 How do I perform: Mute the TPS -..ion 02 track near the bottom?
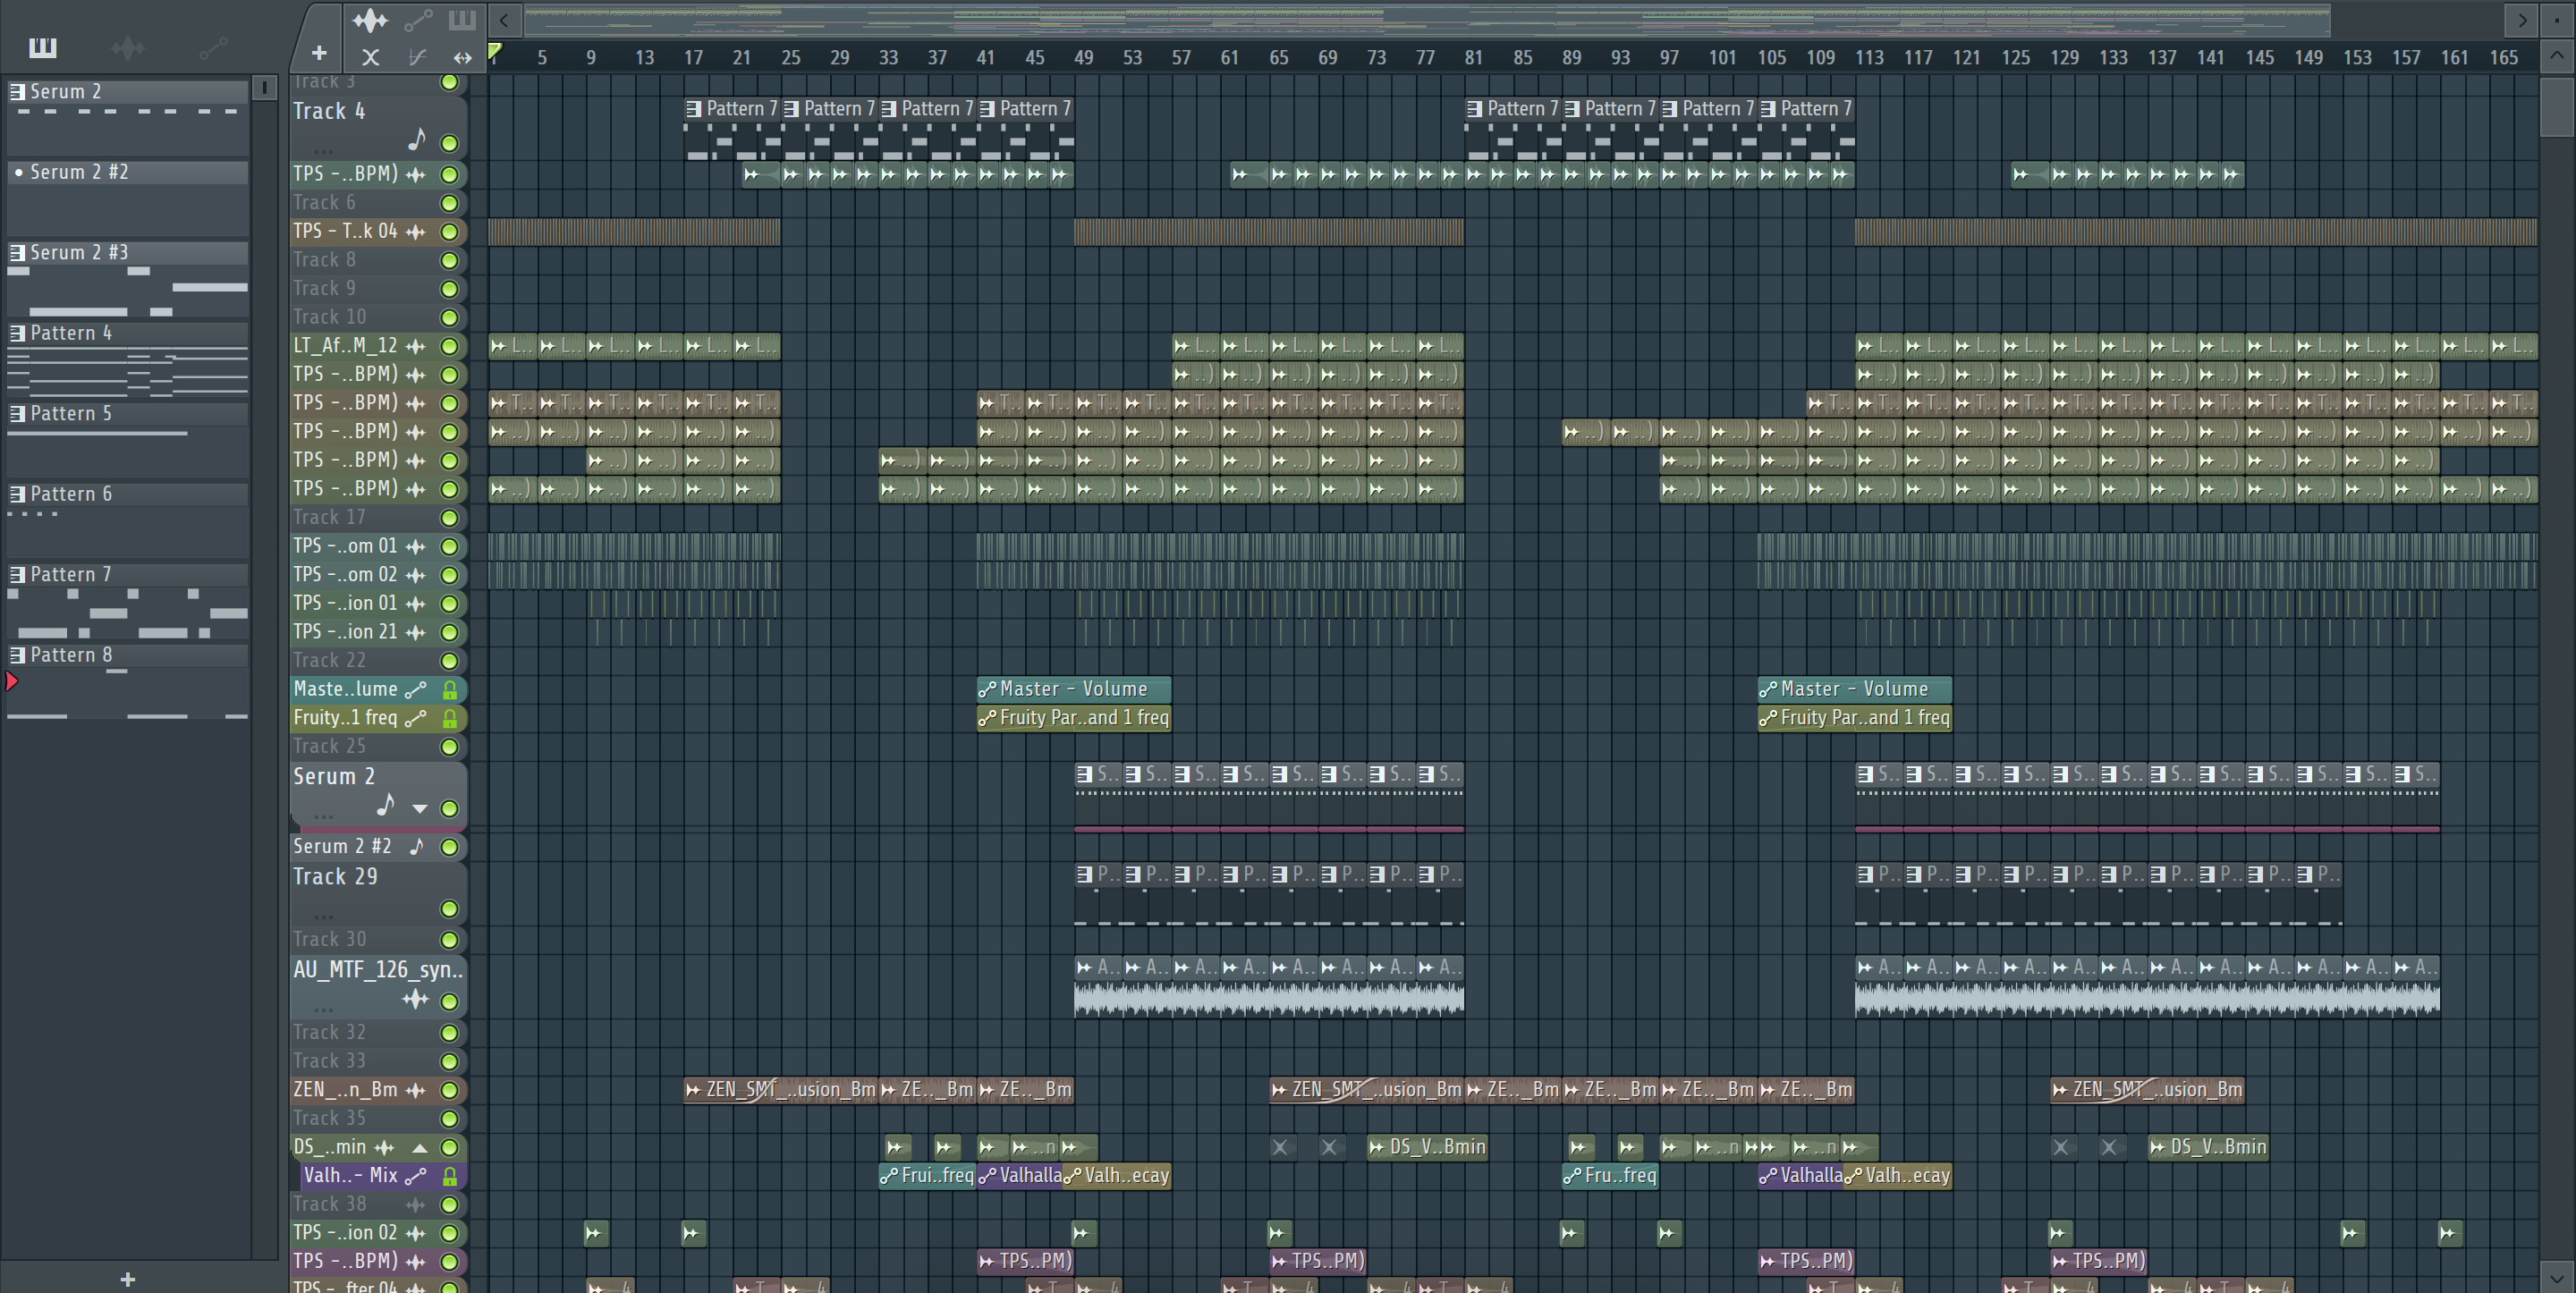pyautogui.click(x=449, y=1234)
